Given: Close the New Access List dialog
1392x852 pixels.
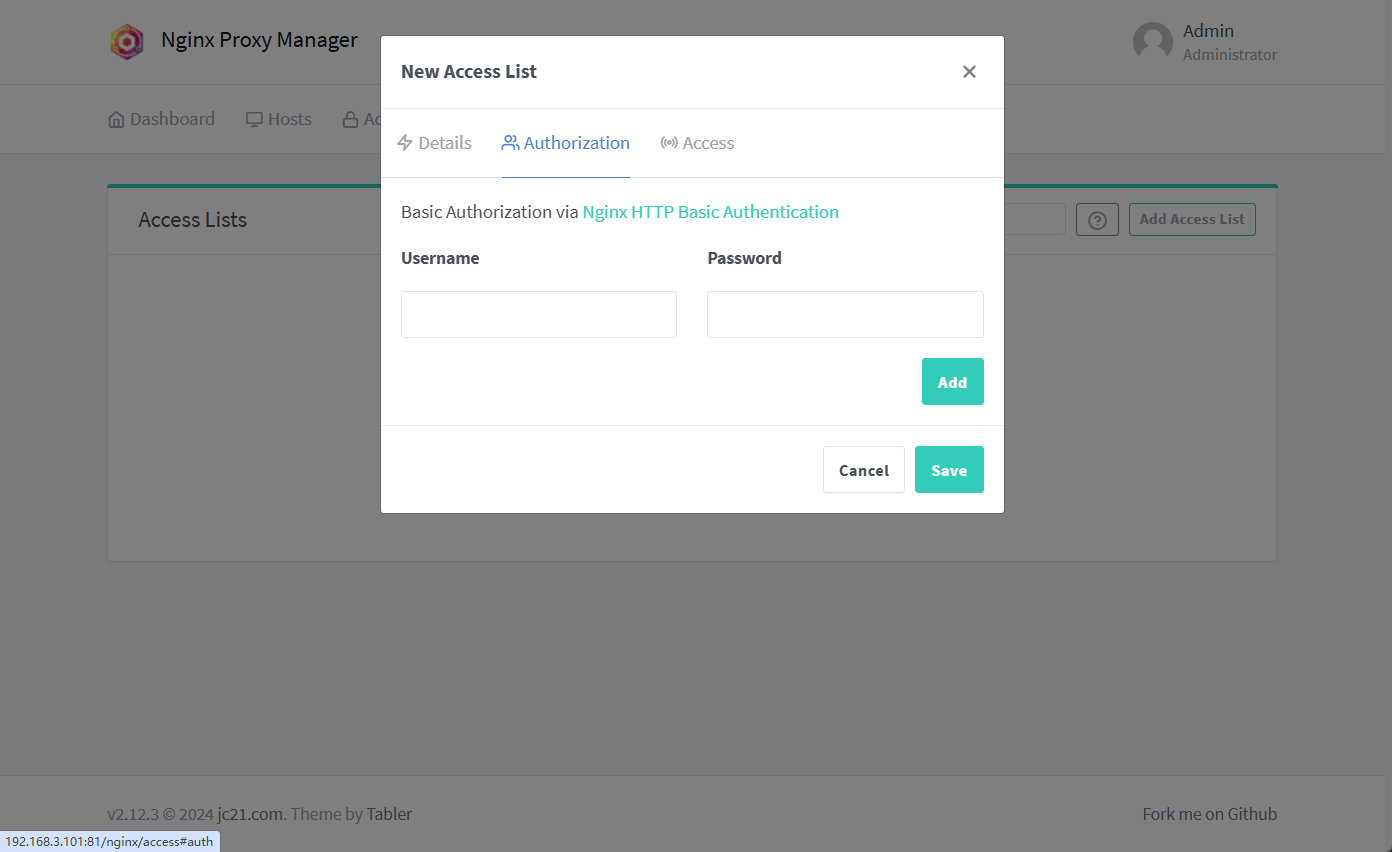Looking at the screenshot, I should (x=969, y=72).
